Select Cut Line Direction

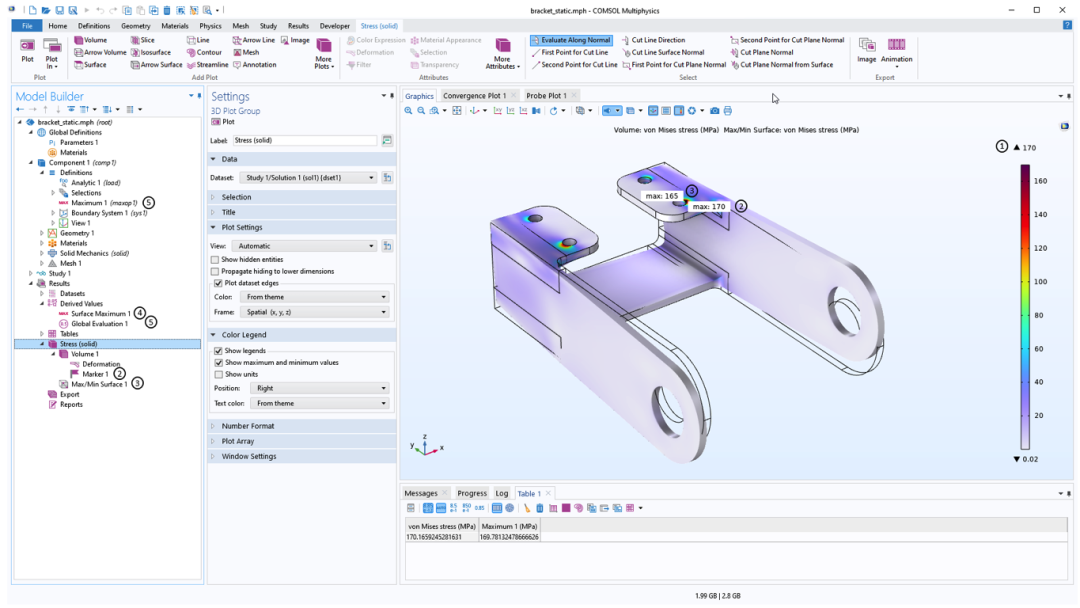coord(653,40)
